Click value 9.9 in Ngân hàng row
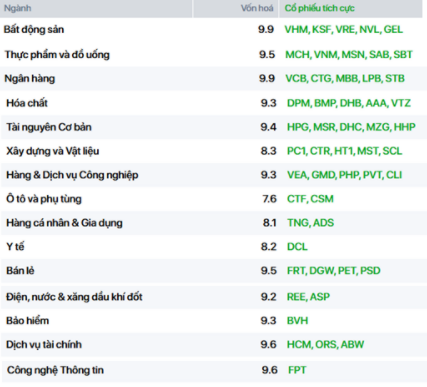Image resolution: width=427 pixels, height=387 pixels. click(x=267, y=79)
